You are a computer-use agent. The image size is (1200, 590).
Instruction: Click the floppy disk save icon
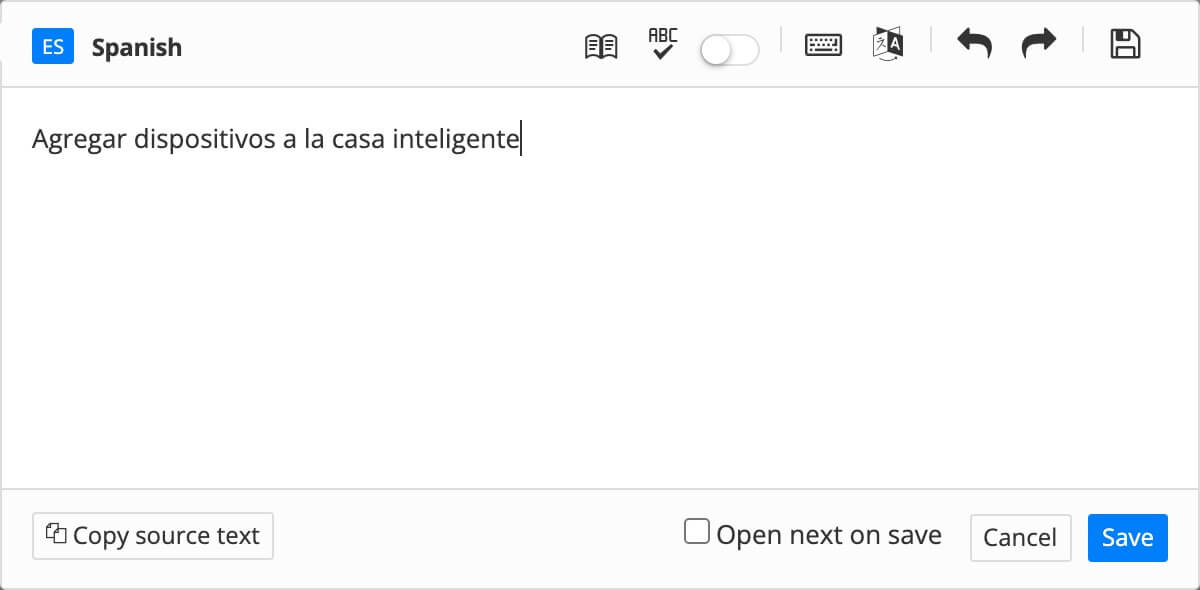click(x=1126, y=45)
